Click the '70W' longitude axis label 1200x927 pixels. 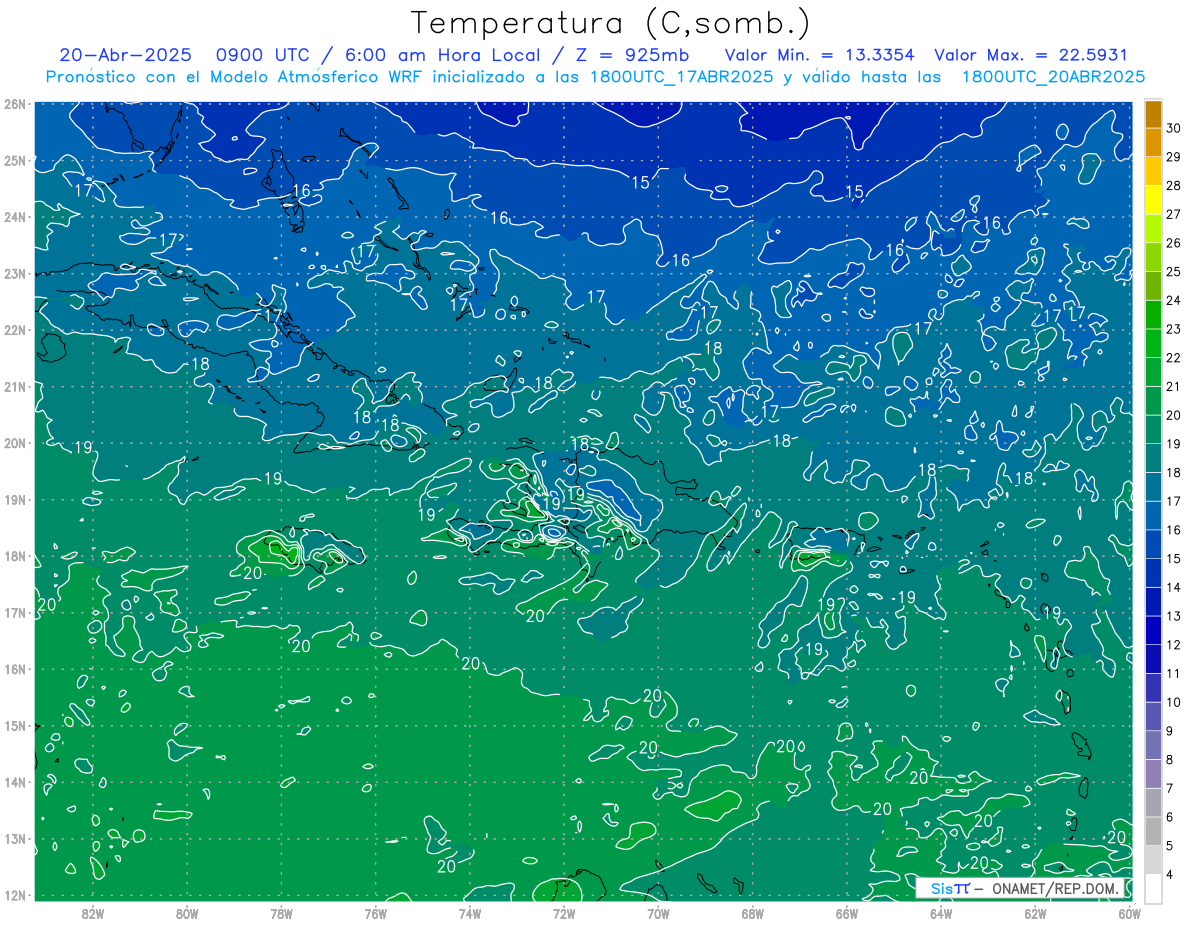pyautogui.click(x=658, y=913)
